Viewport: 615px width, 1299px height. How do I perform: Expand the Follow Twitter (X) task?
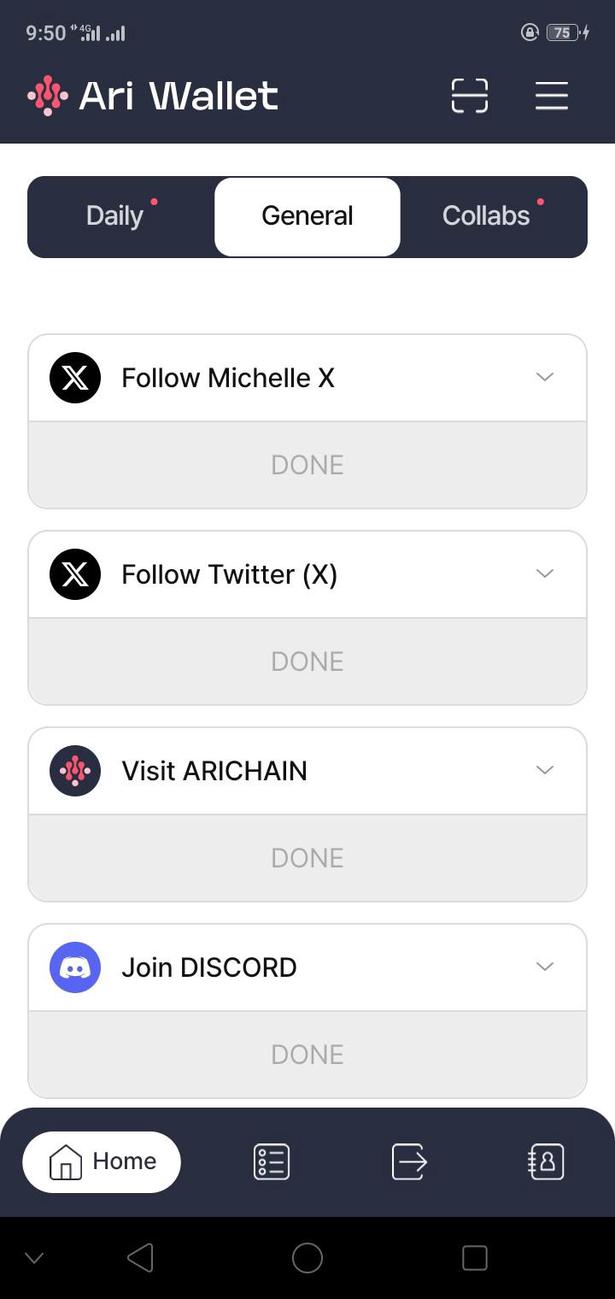[x=544, y=573]
